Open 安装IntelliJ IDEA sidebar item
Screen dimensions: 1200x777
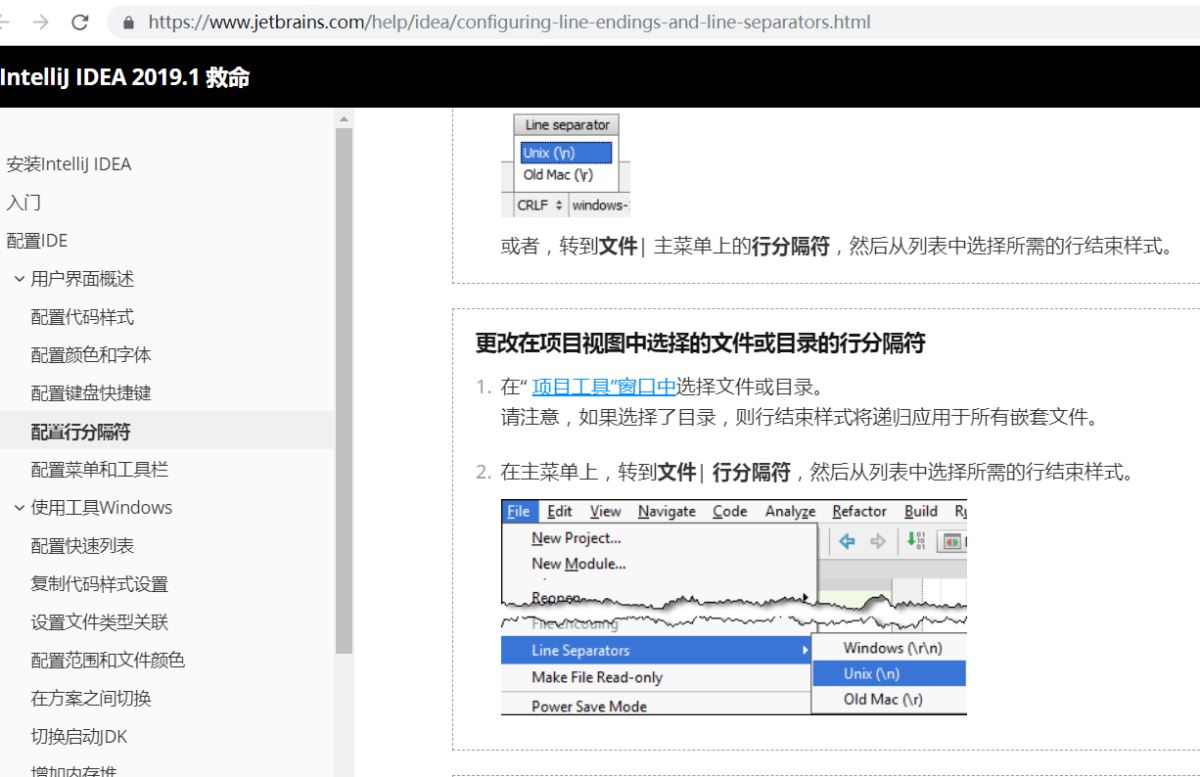point(69,164)
